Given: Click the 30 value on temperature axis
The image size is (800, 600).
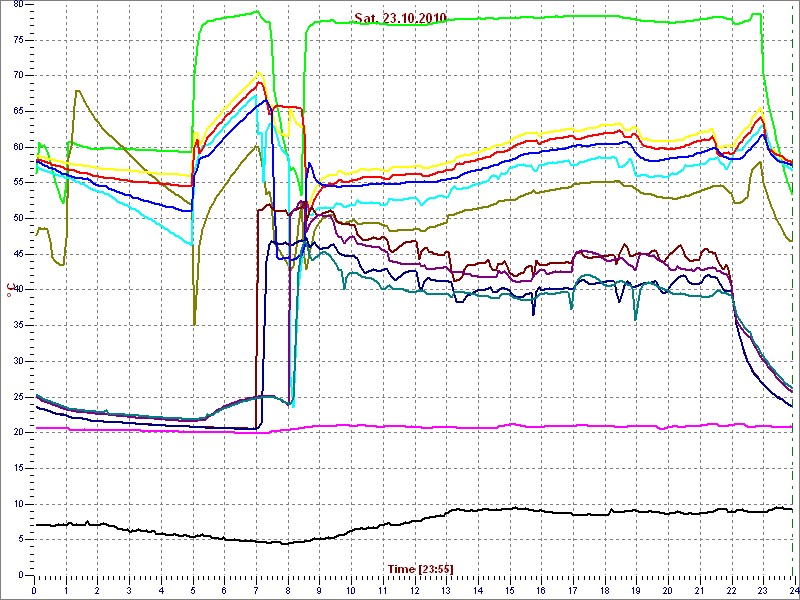Looking at the screenshot, I should [x=18, y=361].
